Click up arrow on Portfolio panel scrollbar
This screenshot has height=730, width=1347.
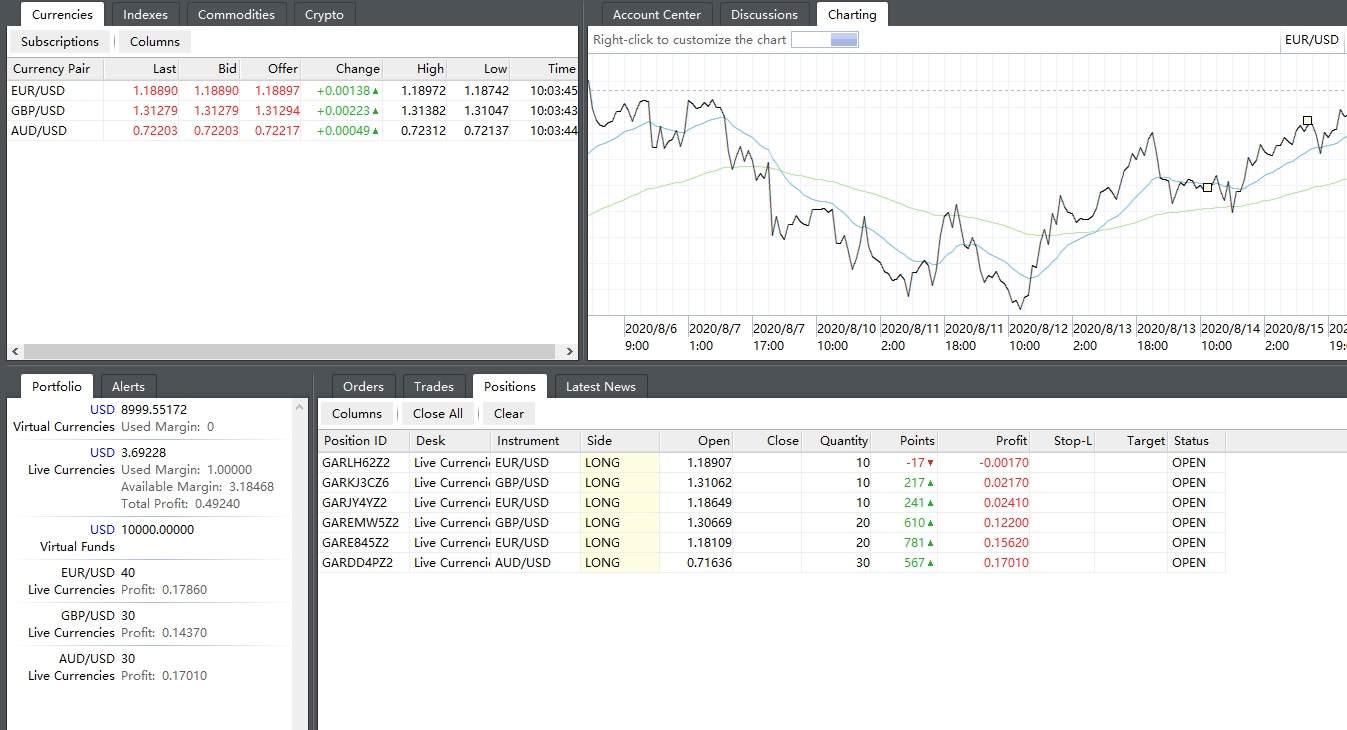[300, 407]
